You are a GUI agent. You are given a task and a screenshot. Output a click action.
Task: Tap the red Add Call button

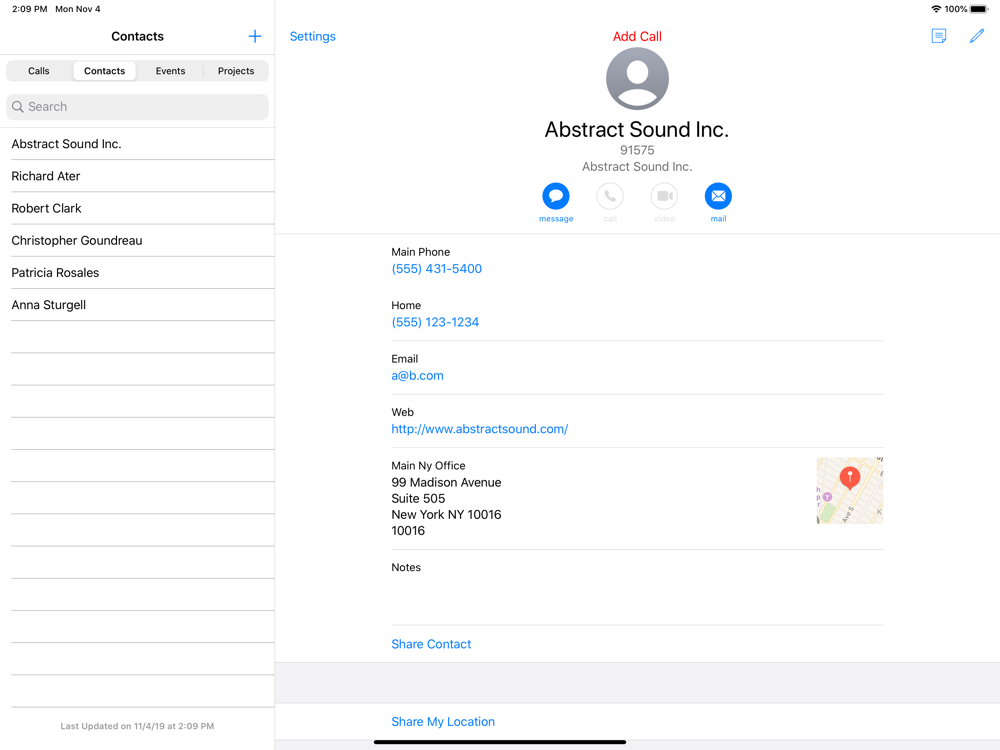click(x=637, y=37)
